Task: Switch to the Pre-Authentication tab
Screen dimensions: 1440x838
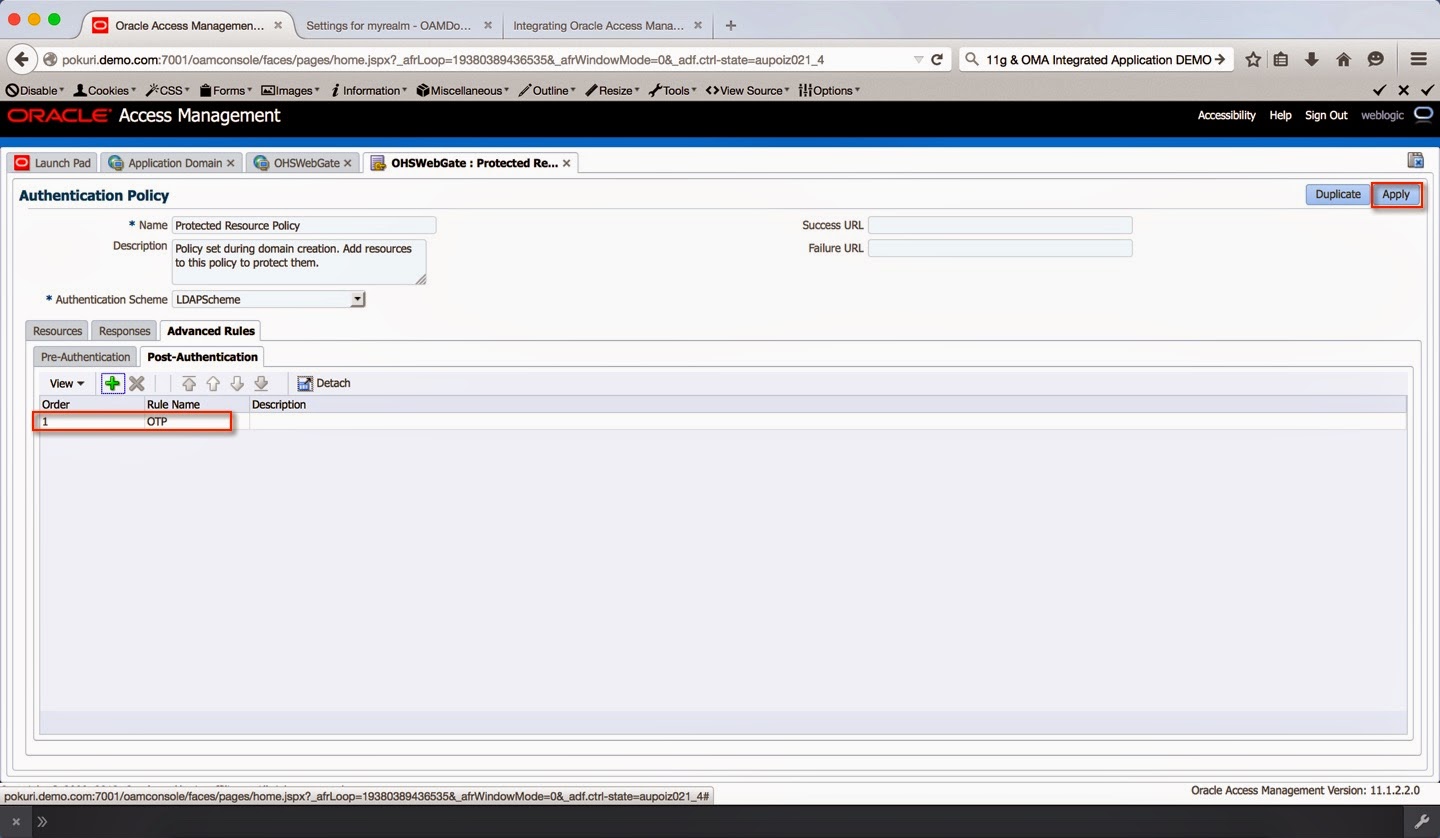Action: 84,356
